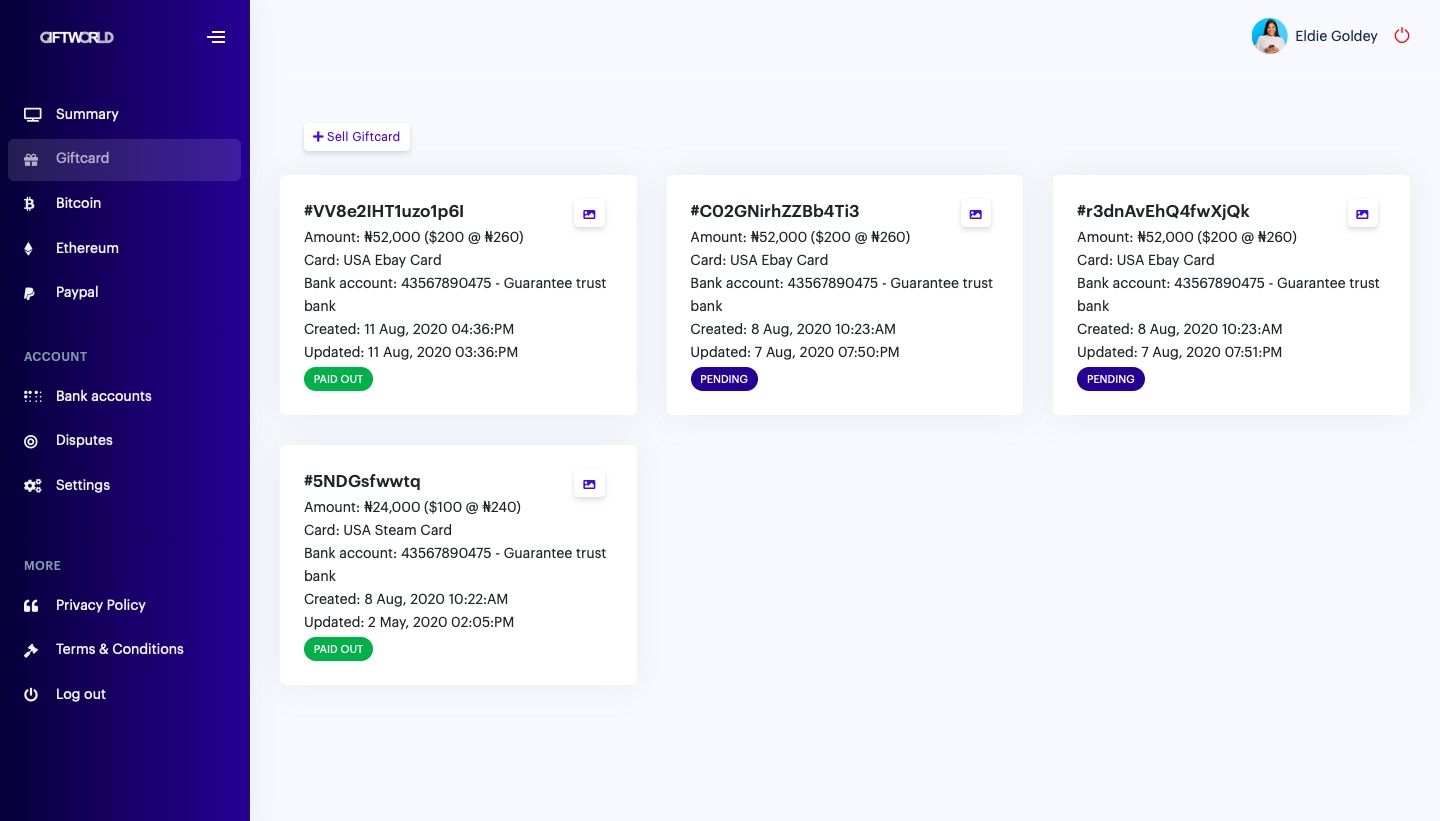The image size is (1440, 821).
Task: Open image icon on #5NDGsfwwtq card
Action: 589,484
